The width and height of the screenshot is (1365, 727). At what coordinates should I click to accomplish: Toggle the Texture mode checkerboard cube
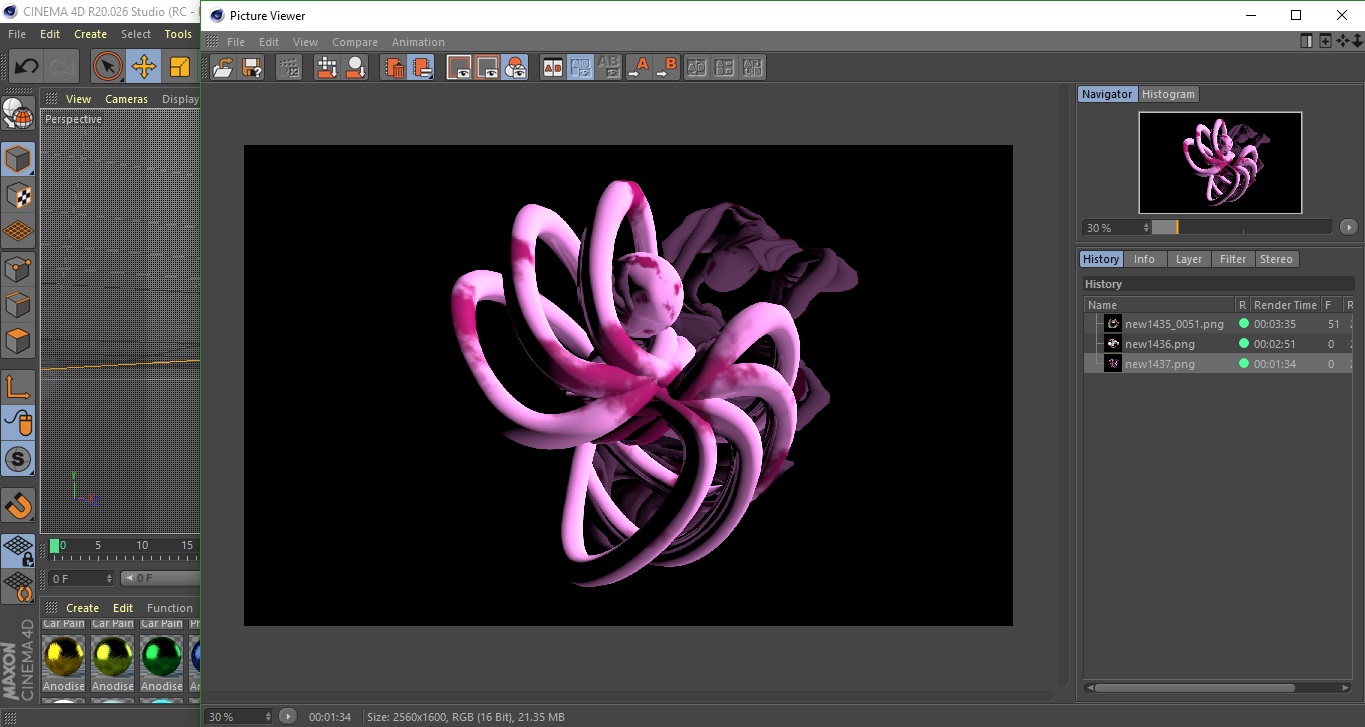pyautogui.click(x=18, y=195)
